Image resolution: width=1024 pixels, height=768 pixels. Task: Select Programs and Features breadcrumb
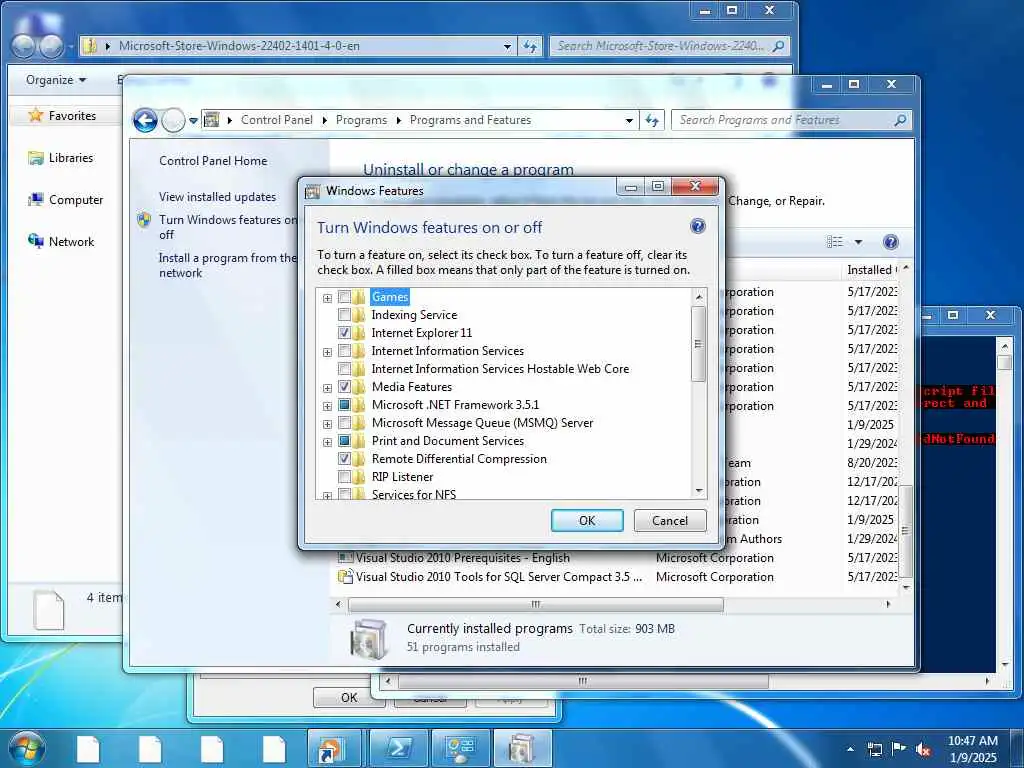pos(470,120)
